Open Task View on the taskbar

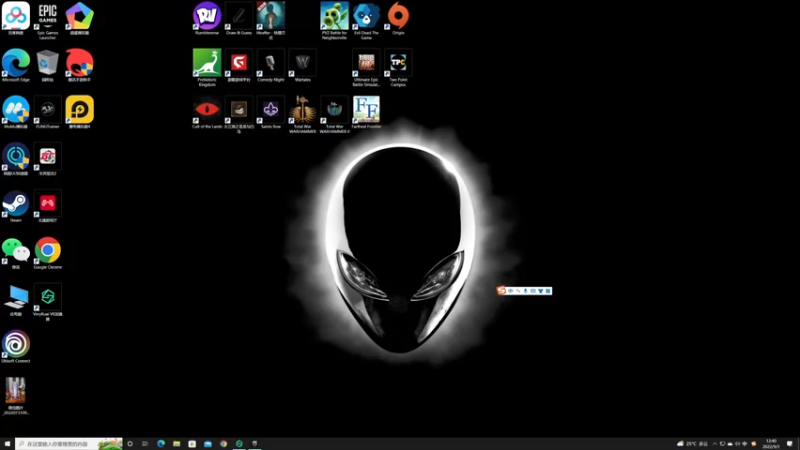pyautogui.click(x=145, y=444)
